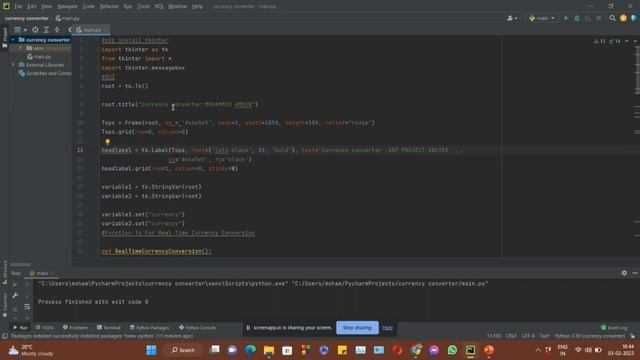Collapse the currency converter project folder
640x360 pixels.
(x=13, y=40)
